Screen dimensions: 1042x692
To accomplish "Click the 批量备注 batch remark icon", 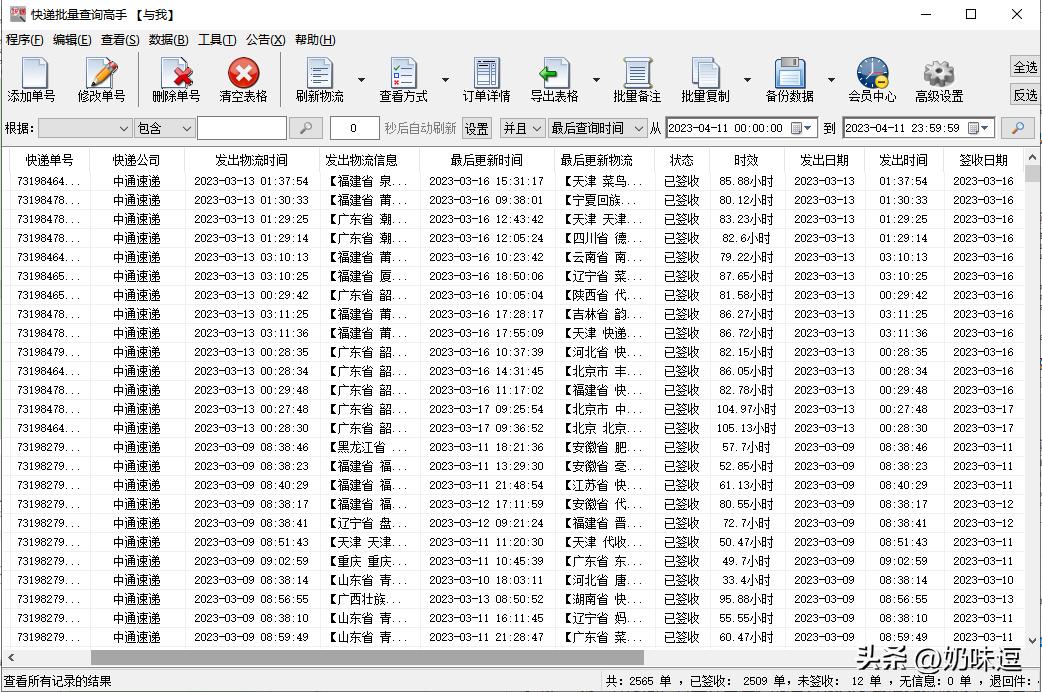I will point(637,78).
